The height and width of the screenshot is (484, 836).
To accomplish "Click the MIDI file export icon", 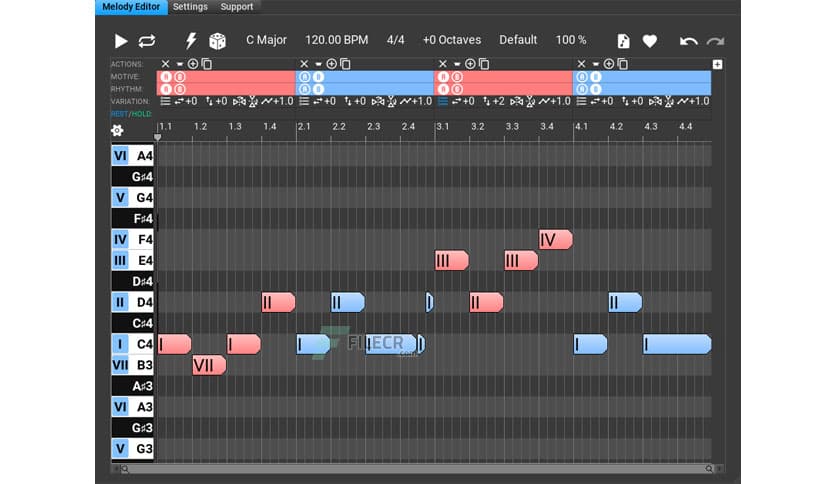I will point(623,41).
